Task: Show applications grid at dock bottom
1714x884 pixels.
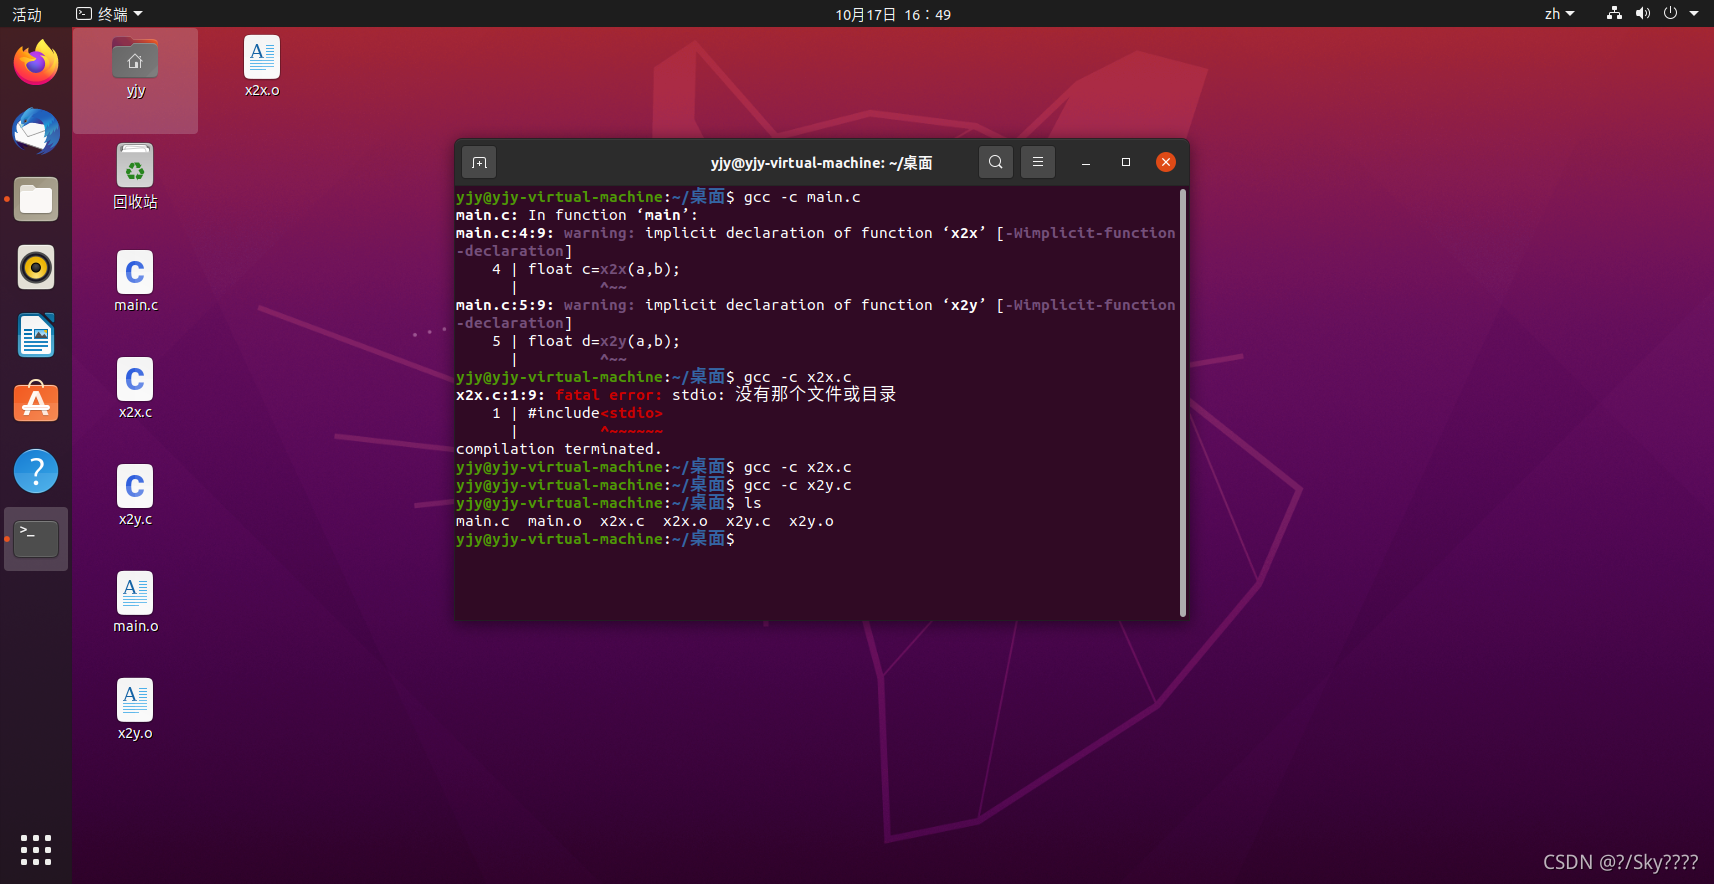Action: click(36, 850)
